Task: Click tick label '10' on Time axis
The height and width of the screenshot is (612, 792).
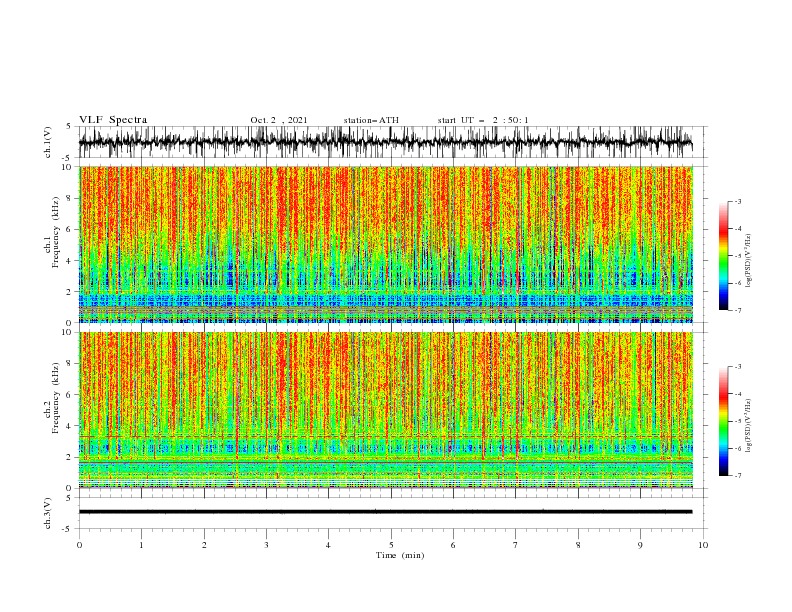Action: (703, 545)
